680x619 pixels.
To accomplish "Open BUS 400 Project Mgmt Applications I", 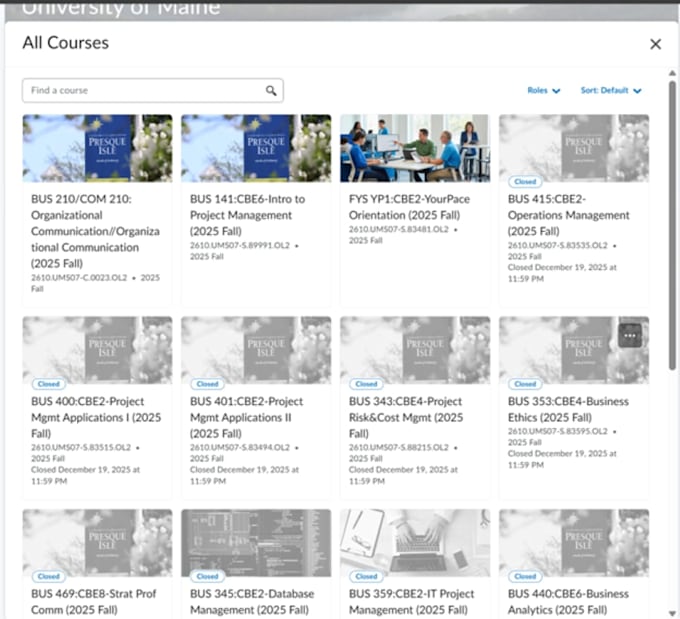I will pos(96,417).
